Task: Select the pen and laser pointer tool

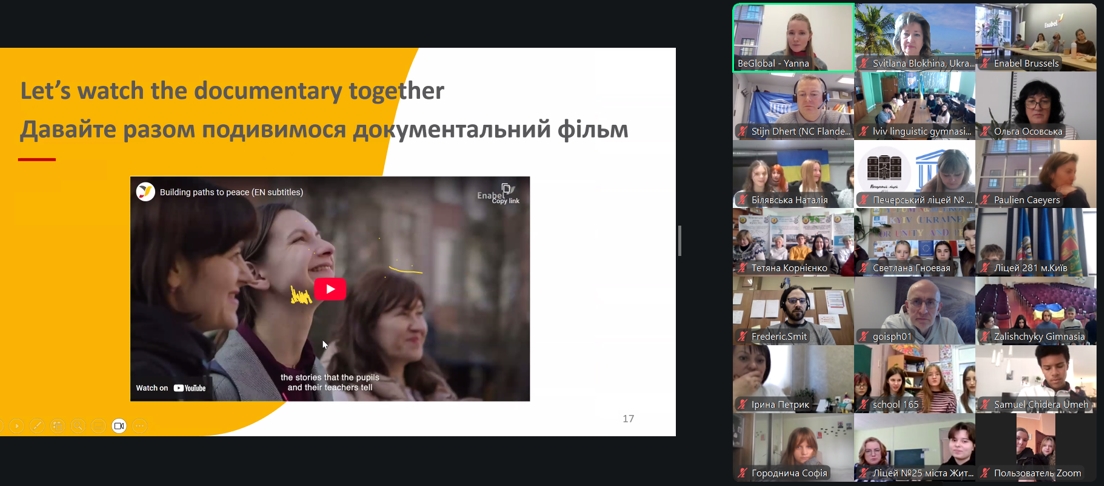Action: [37, 426]
